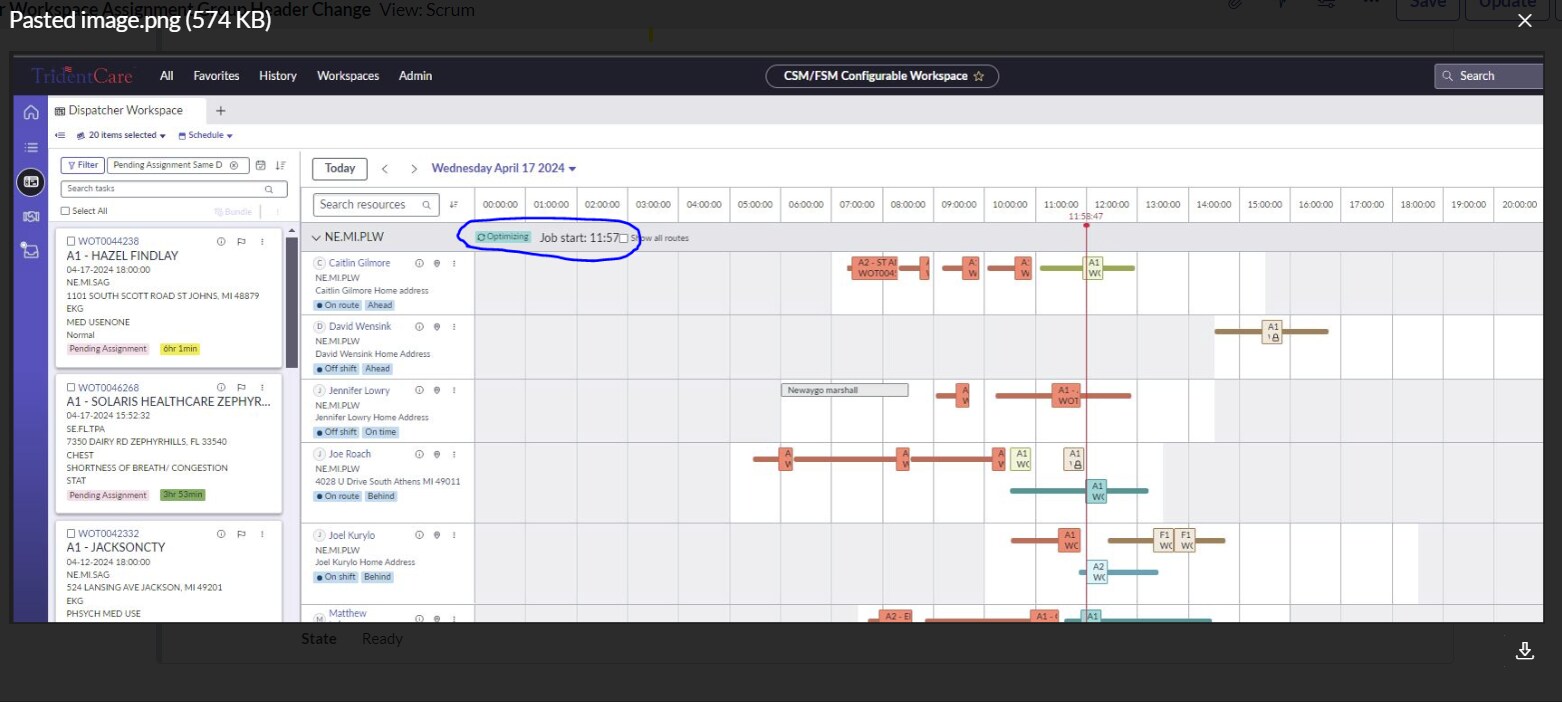Sort tasks using the sort icon

(x=280, y=165)
